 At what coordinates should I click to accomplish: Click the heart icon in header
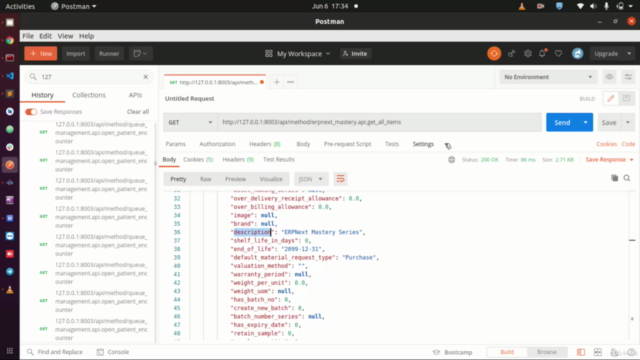coord(558,53)
